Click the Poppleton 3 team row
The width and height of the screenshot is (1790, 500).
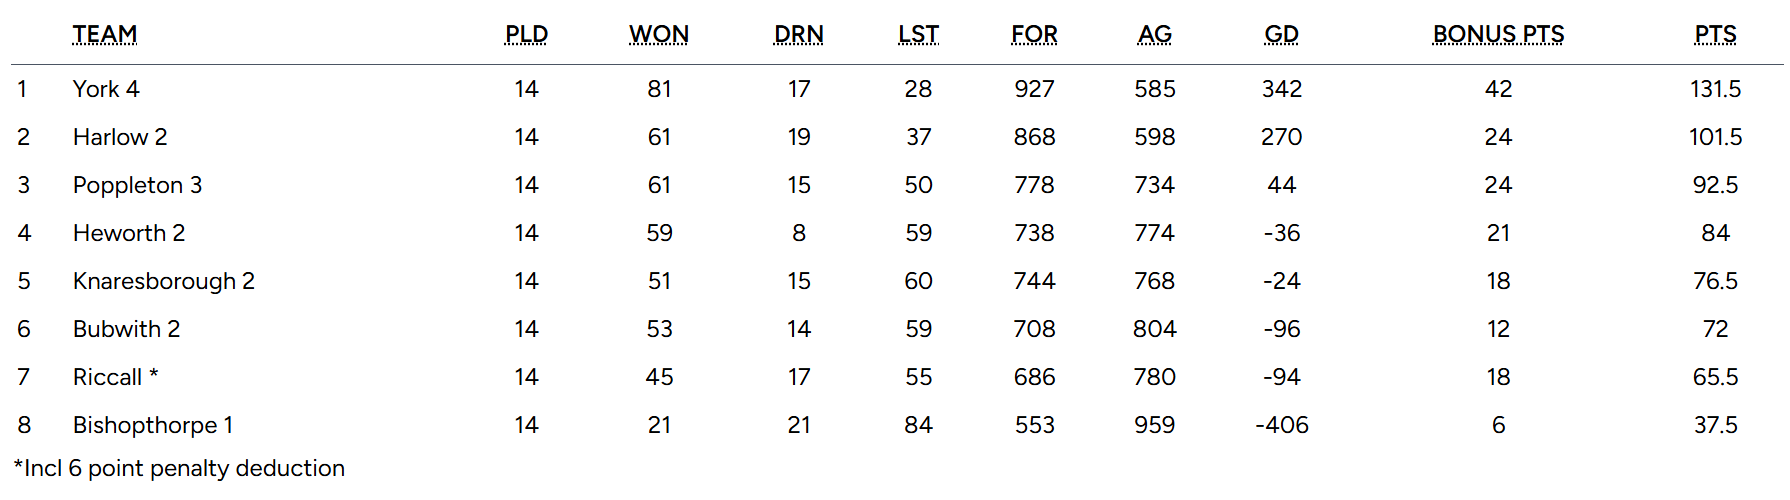coord(137,185)
